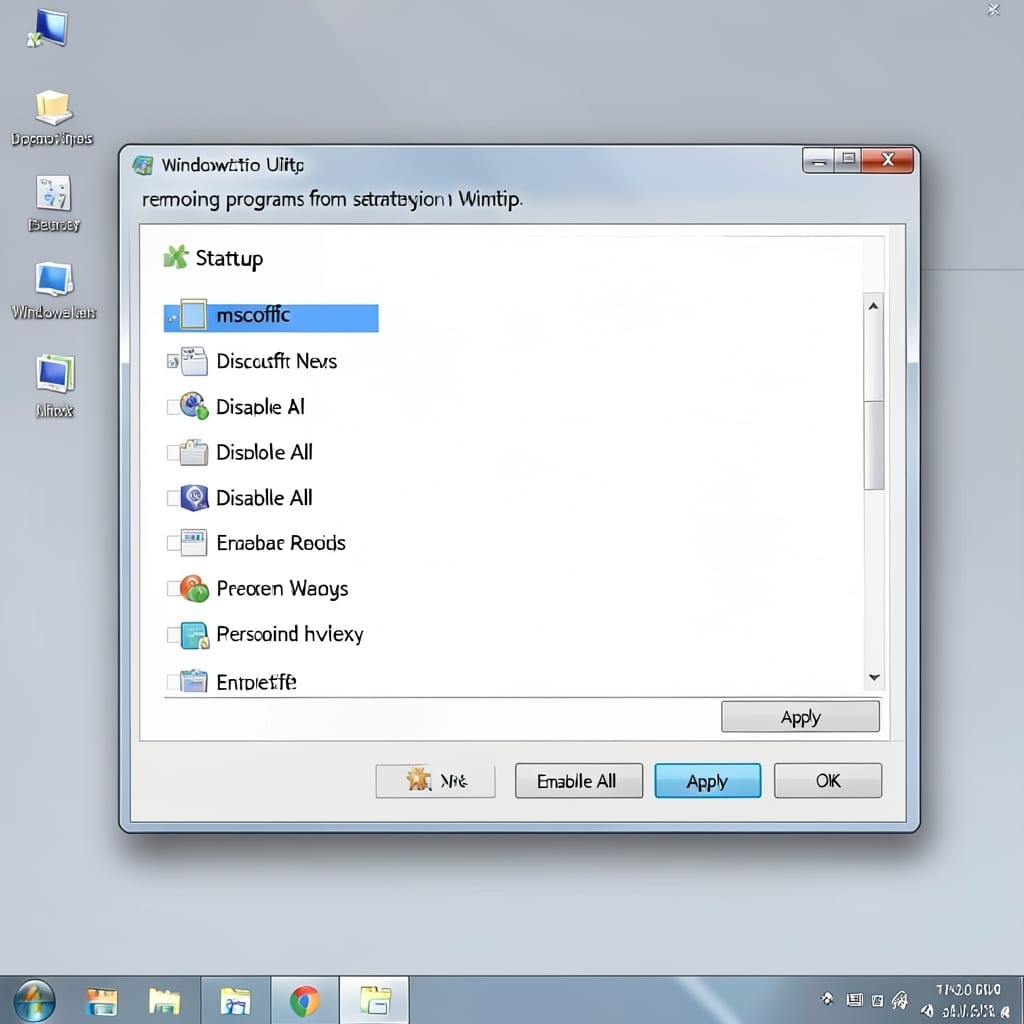This screenshot has height=1024, width=1024.
Task: Toggle the Entpietffe checkbox
Action: (x=173, y=682)
